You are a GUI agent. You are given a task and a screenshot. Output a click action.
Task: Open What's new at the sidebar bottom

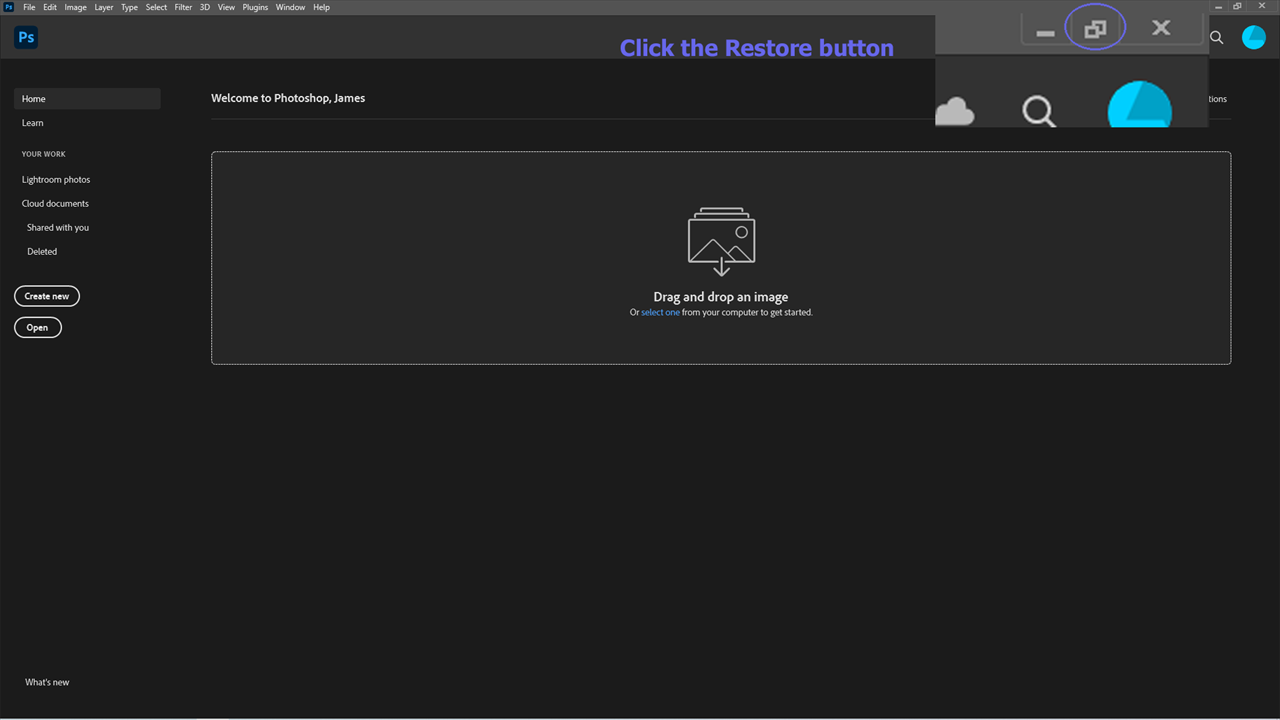coord(47,682)
